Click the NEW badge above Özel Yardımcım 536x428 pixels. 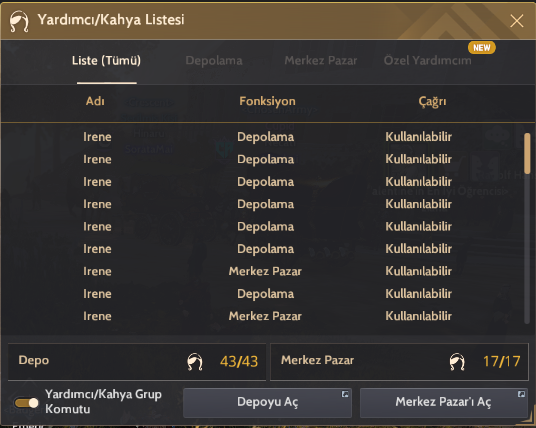[482, 48]
